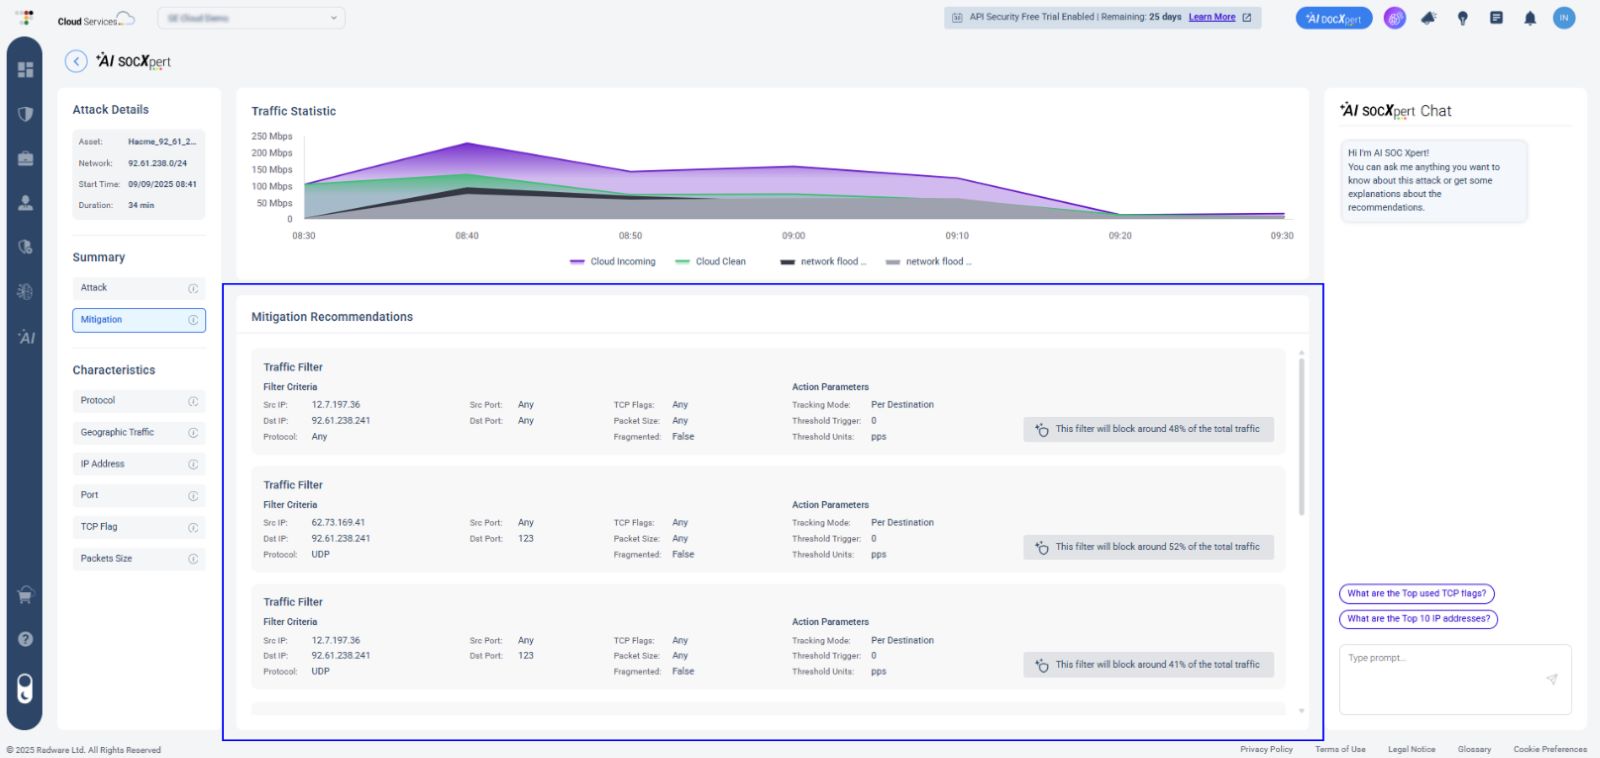Open the briefcase icon in sidebar

pyautogui.click(x=25, y=158)
